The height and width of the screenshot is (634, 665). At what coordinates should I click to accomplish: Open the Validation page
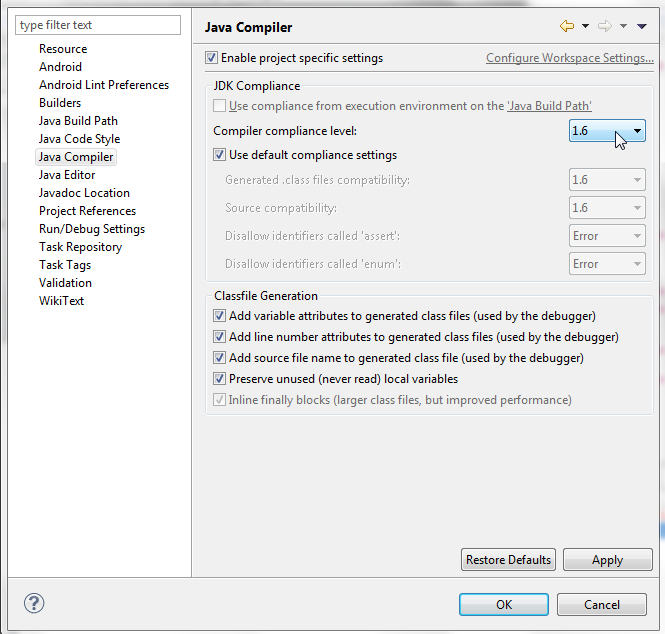[x=65, y=283]
